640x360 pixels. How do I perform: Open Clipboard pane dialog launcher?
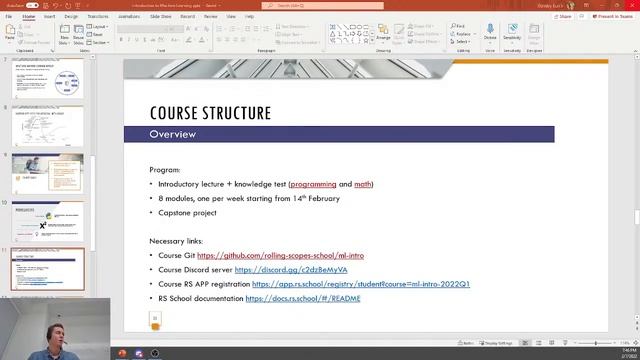pyautogui.click(x=52, y=51)
